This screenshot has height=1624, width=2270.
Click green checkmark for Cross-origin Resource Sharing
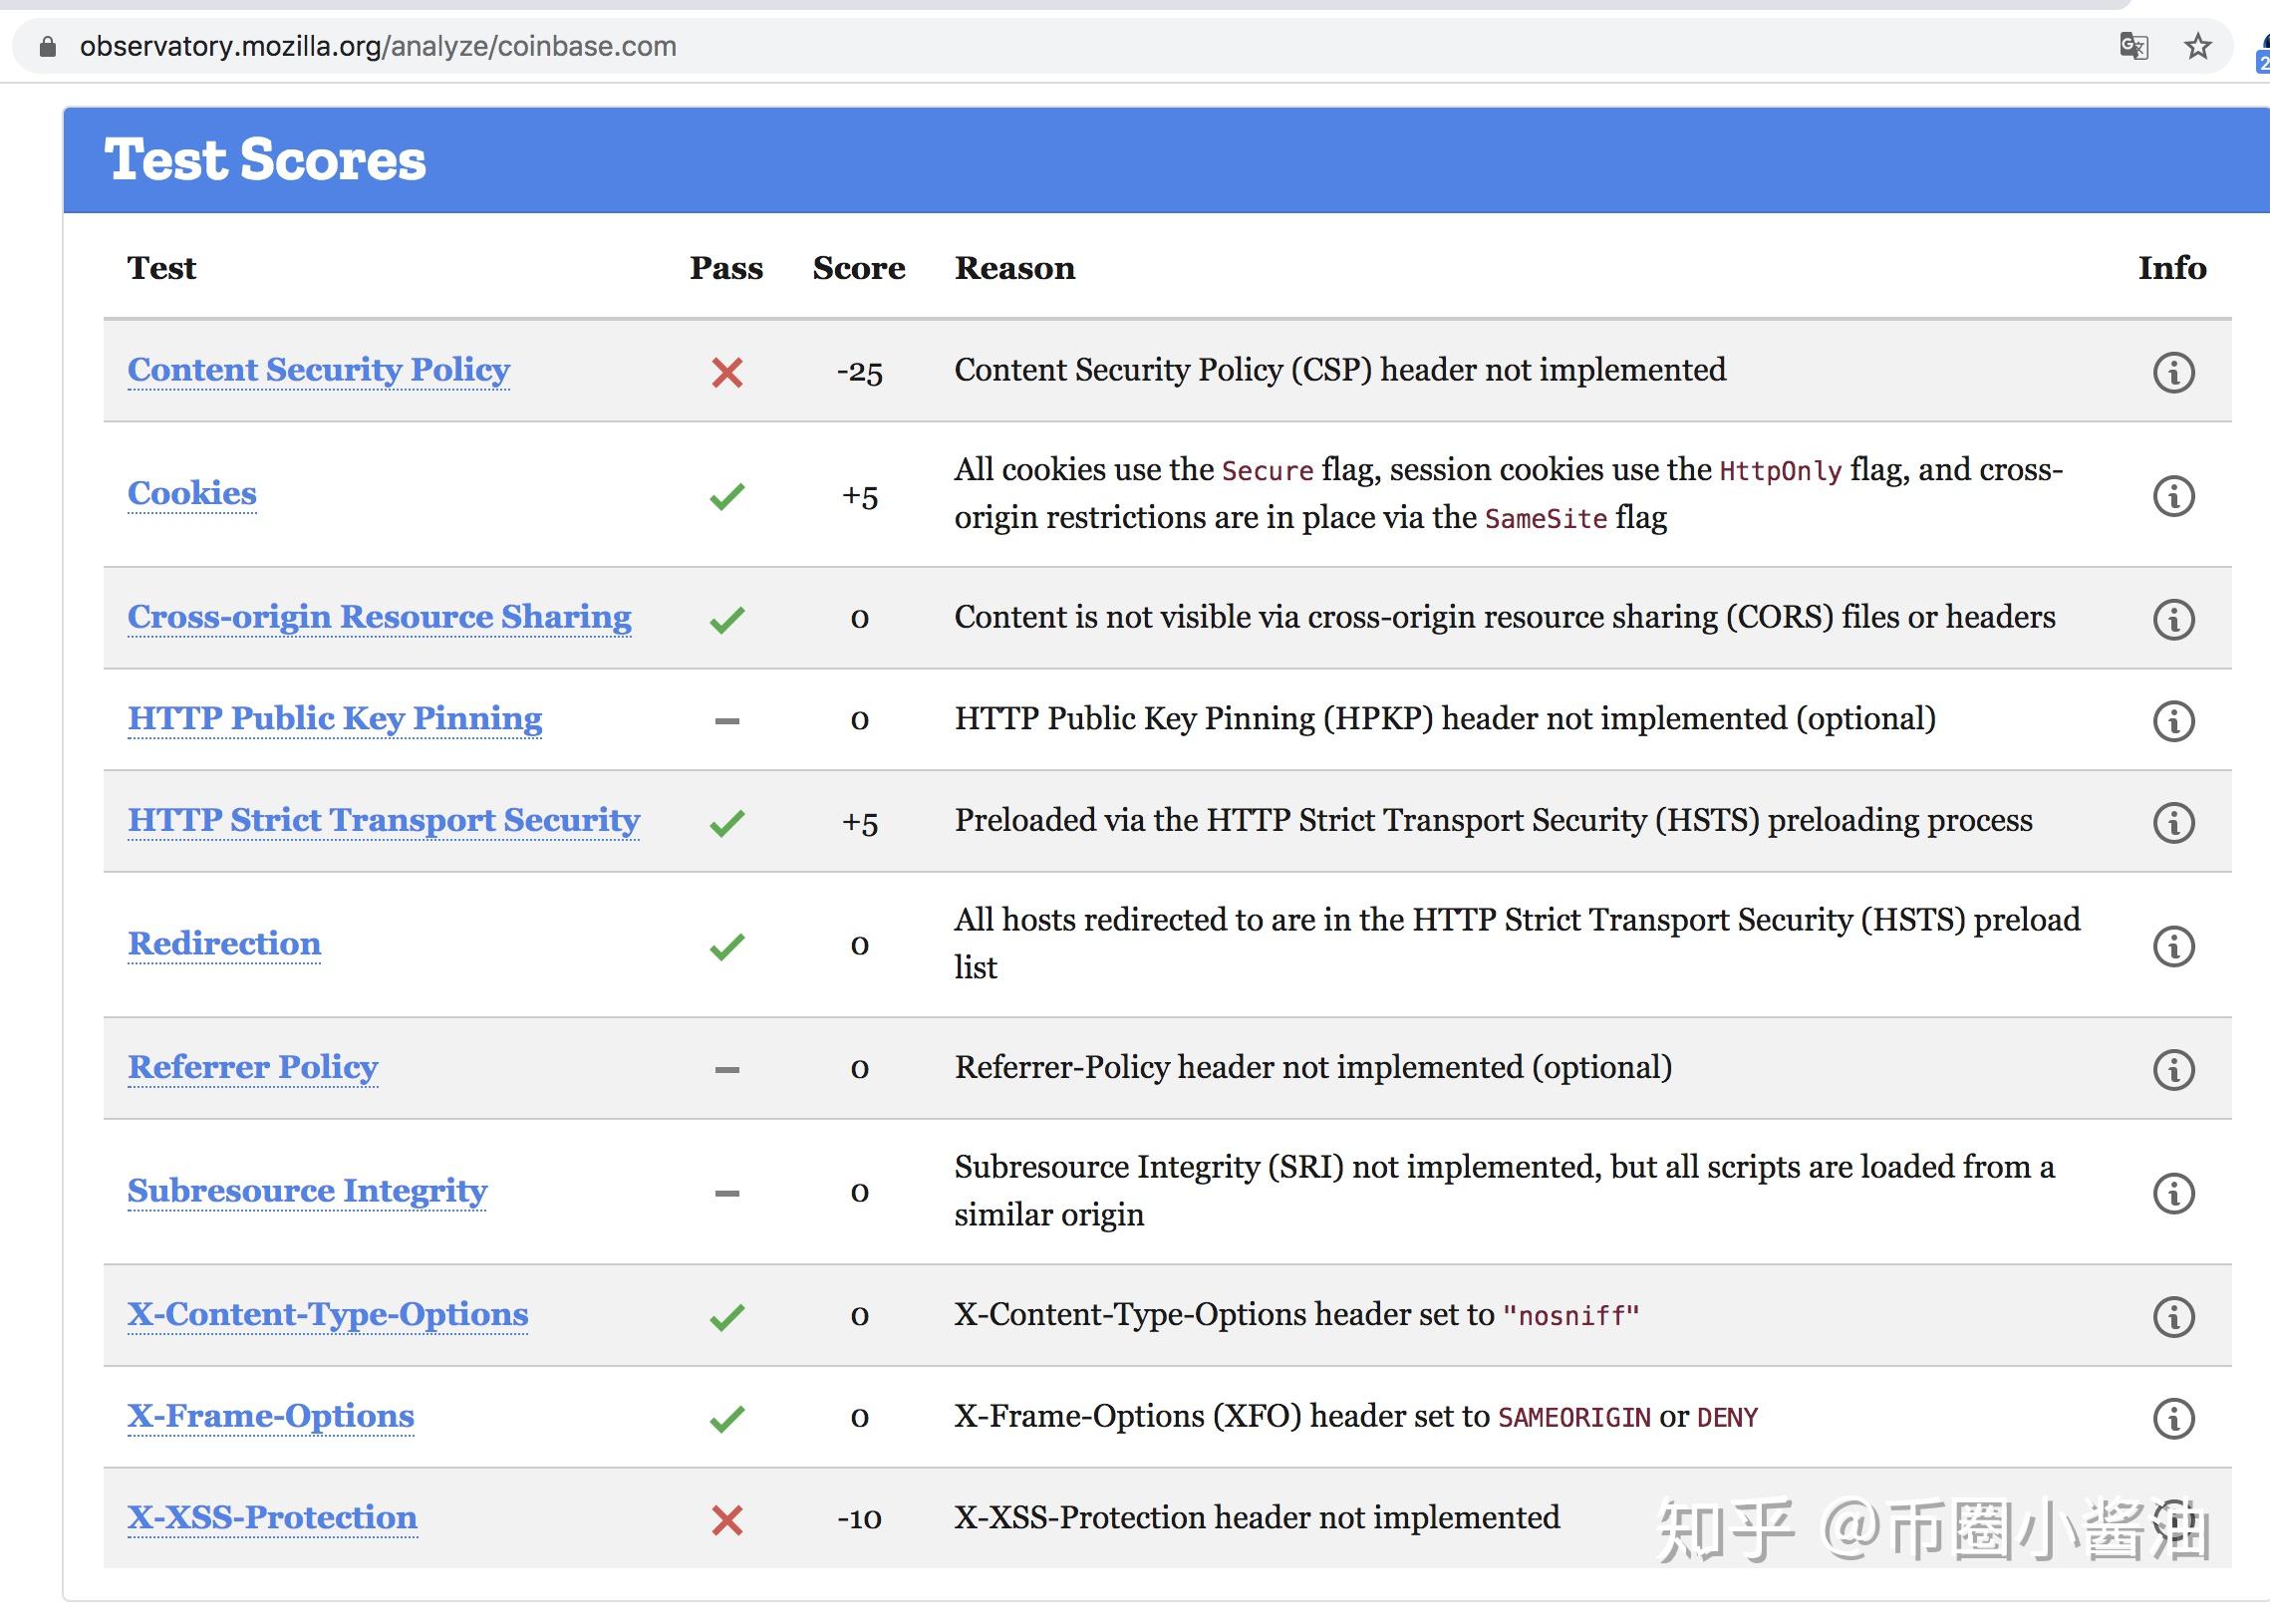(x=727, y=619)
